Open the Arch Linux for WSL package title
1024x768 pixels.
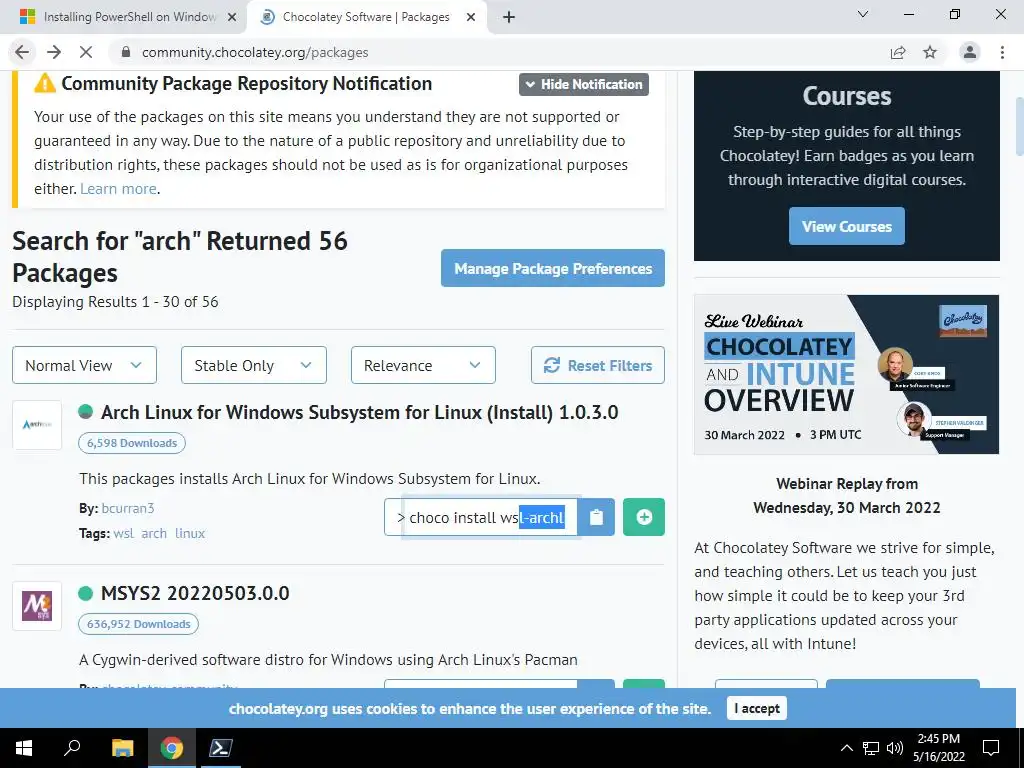359,412
